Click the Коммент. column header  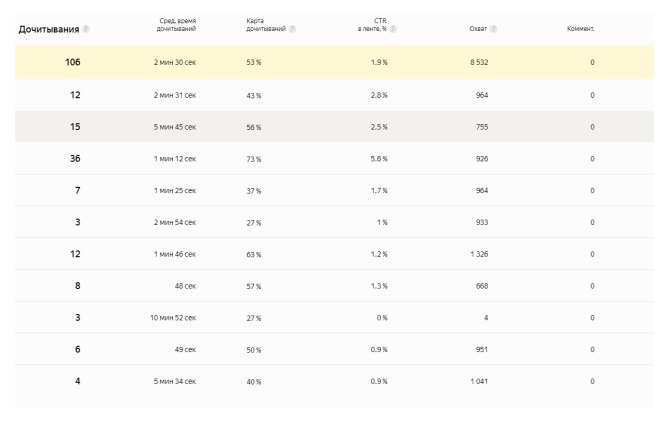[580, 28]
